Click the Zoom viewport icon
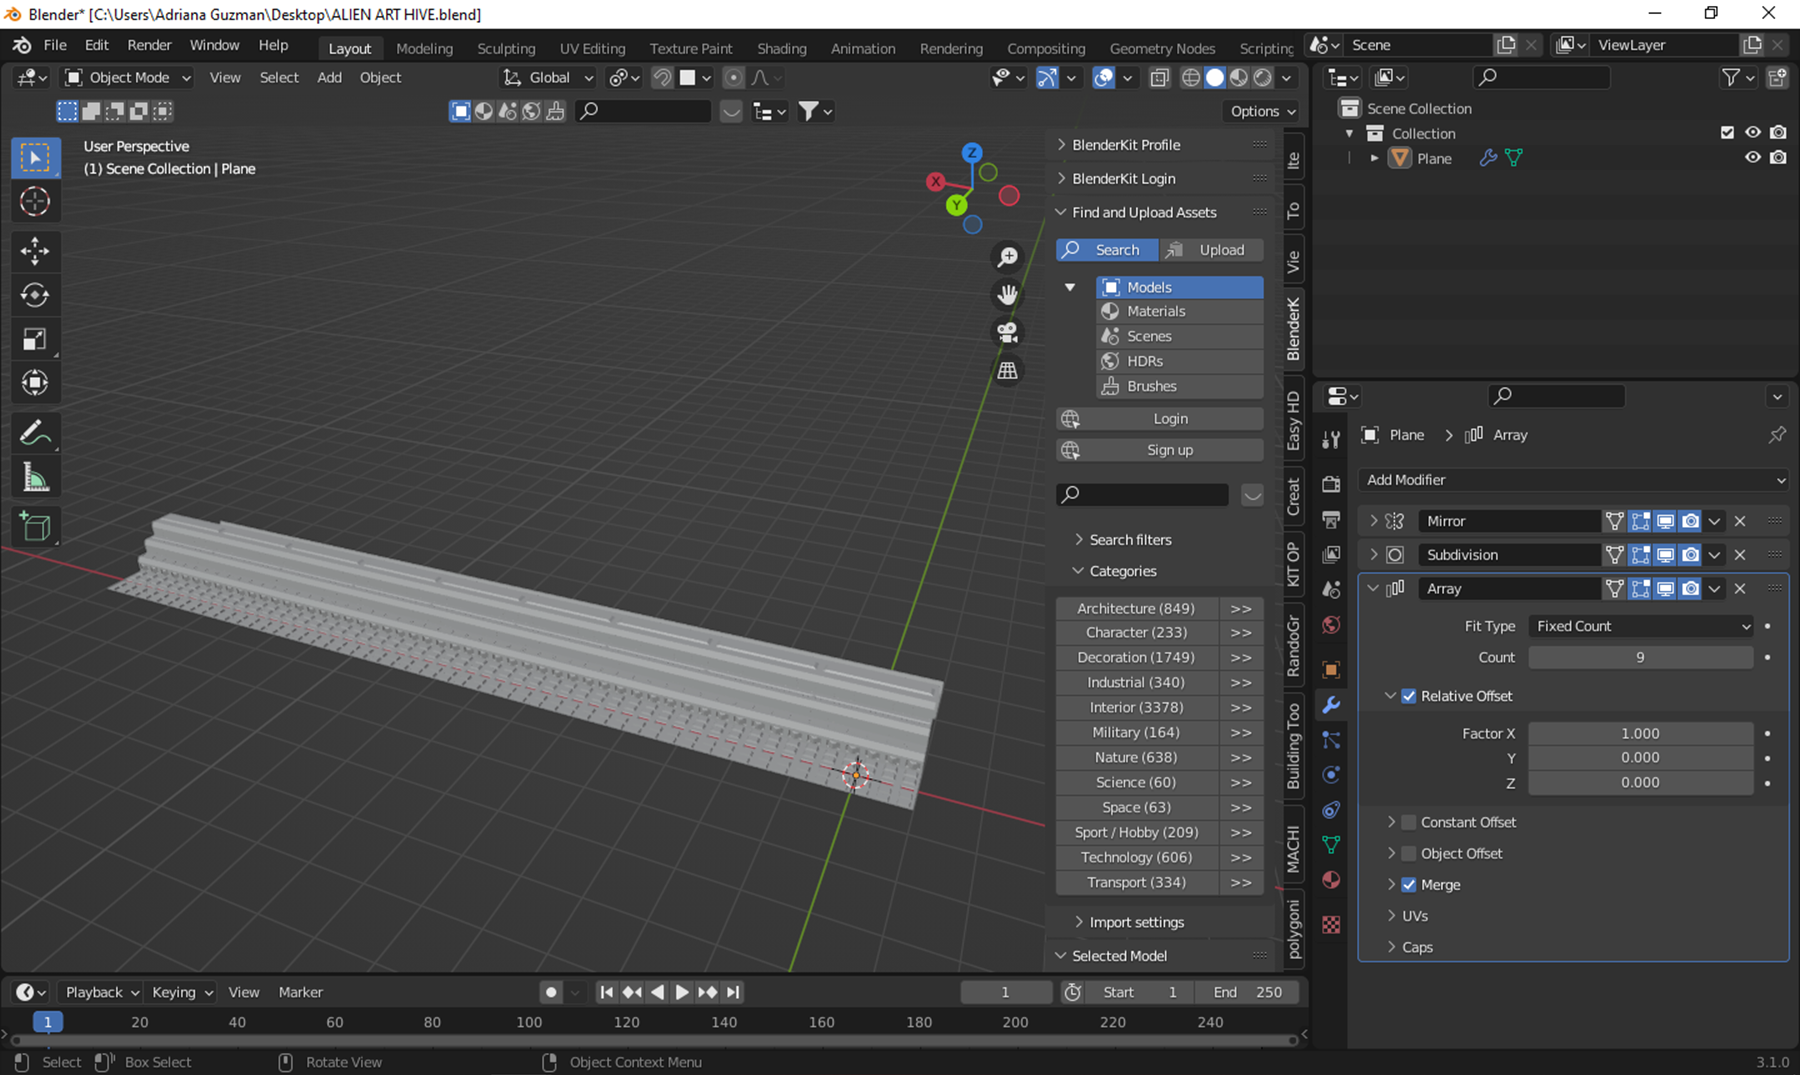This screenshot has height=1075, width=1800. click(1007, 257)
